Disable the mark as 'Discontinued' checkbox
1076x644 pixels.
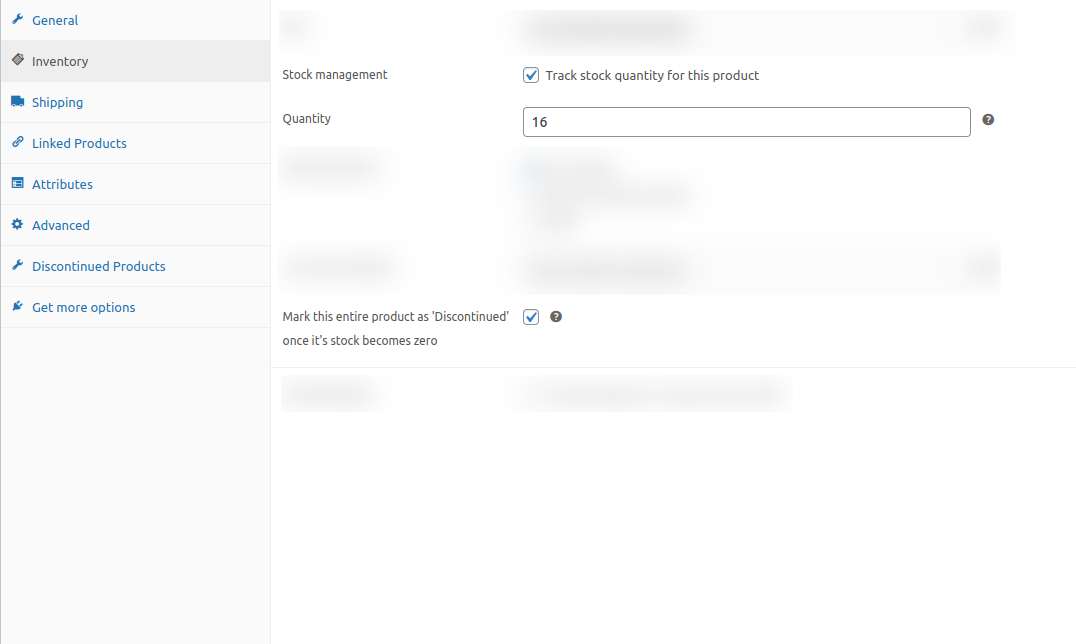(x=531, y=317)
